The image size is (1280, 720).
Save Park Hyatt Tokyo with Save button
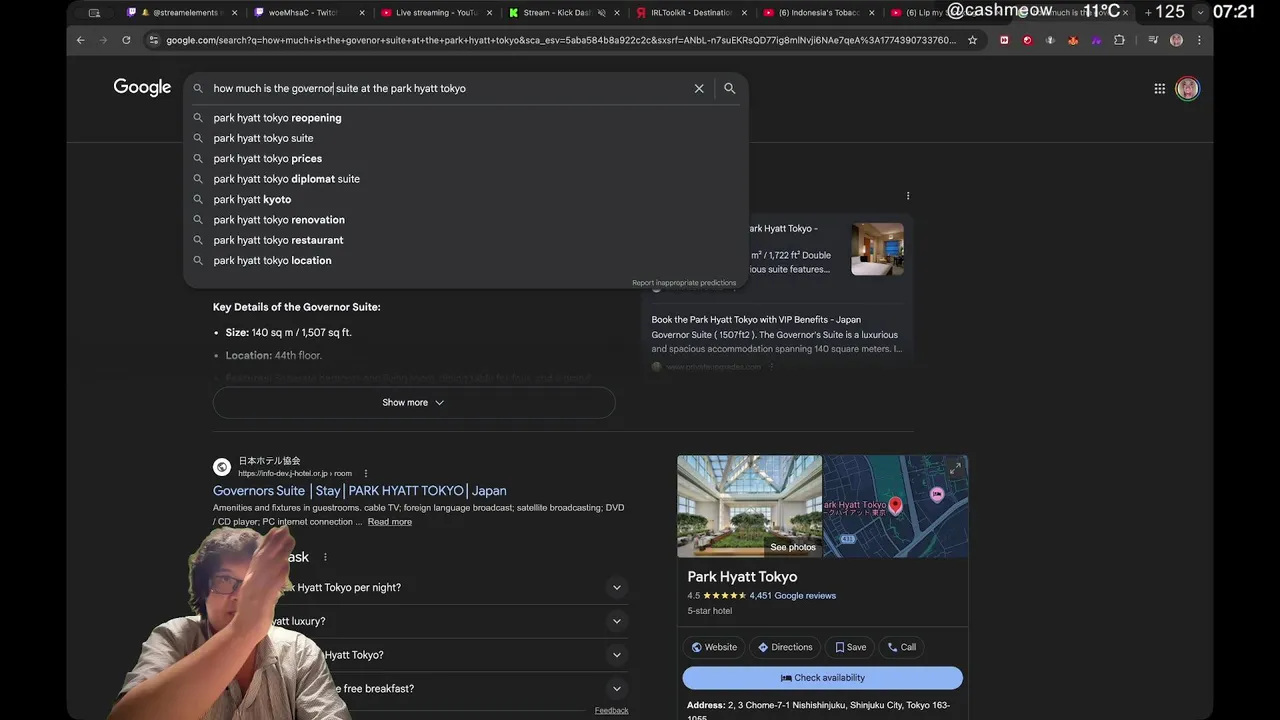(850, 647)
